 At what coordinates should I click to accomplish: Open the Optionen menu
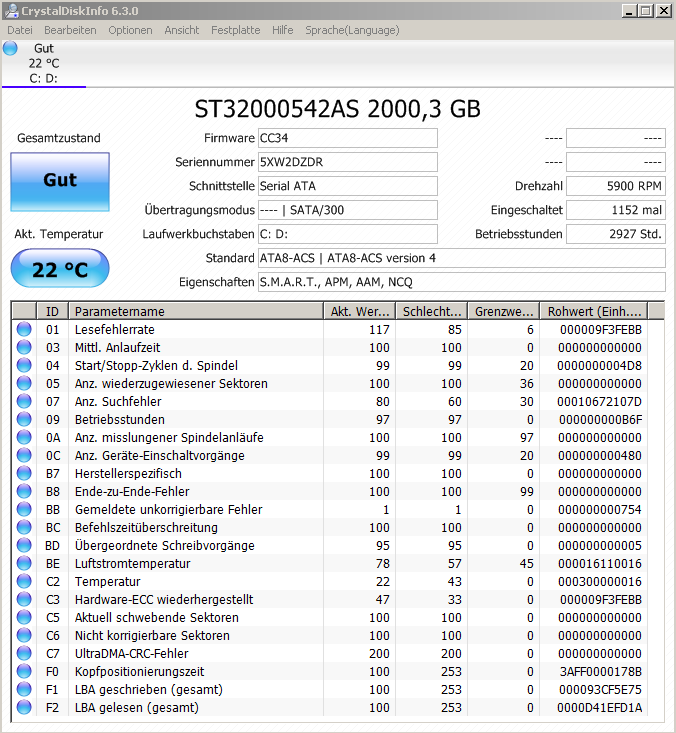(x=130, y=30)
